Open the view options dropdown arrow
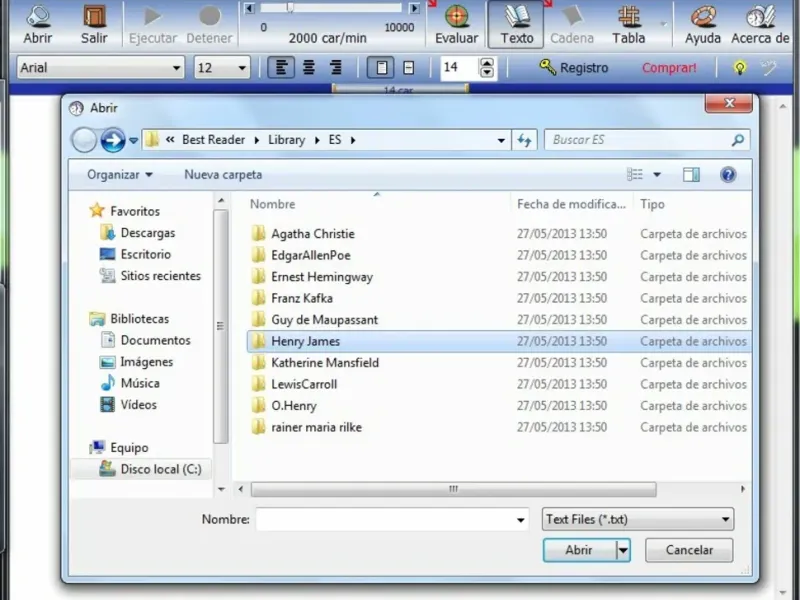 coord(657,174)
